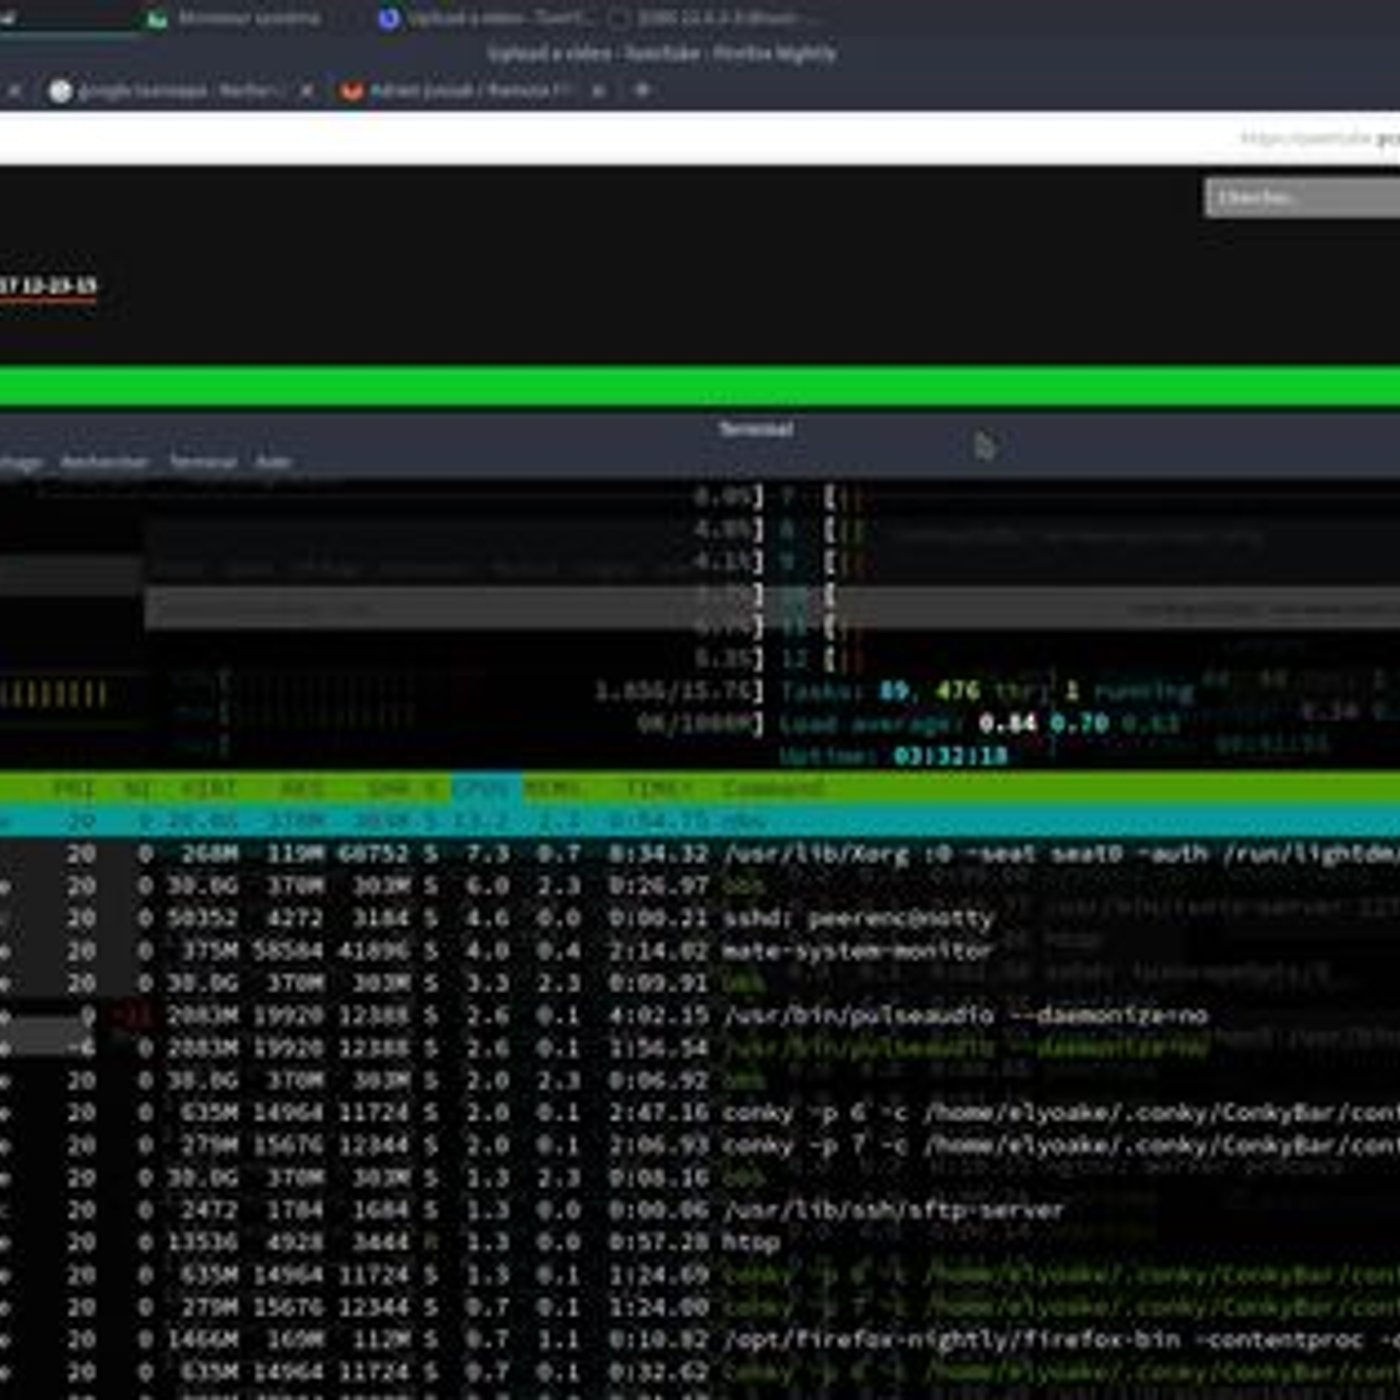Click the Moniteur système icon in the taskbar
The image size is (1400, 1400).
[x=157, y=18]
